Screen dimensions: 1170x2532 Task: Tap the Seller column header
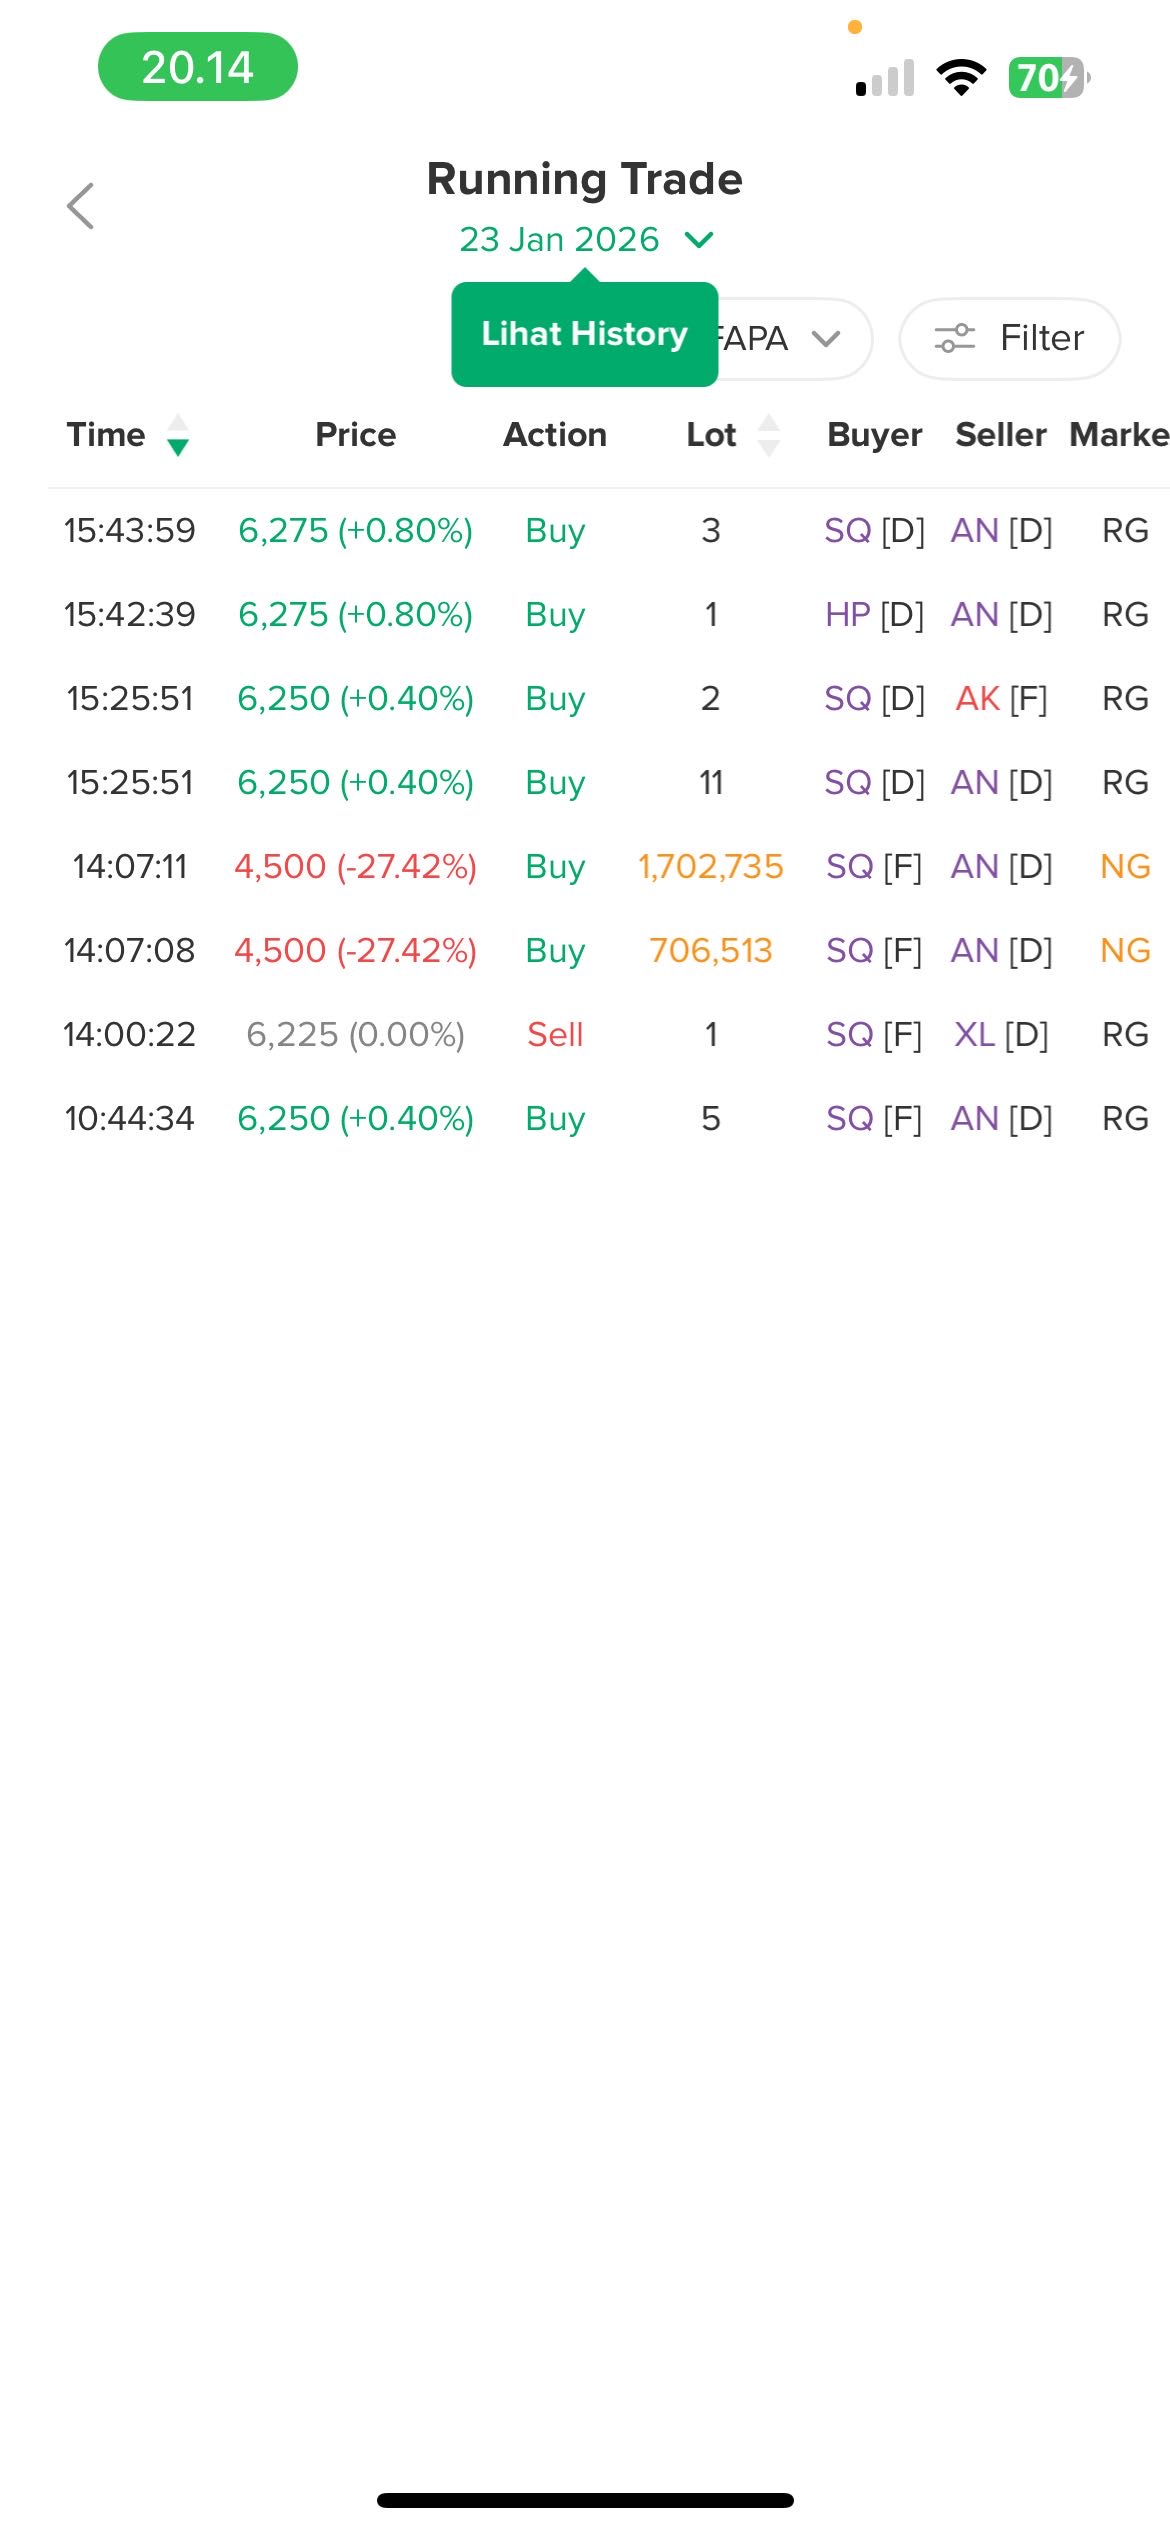(1000, 435)
